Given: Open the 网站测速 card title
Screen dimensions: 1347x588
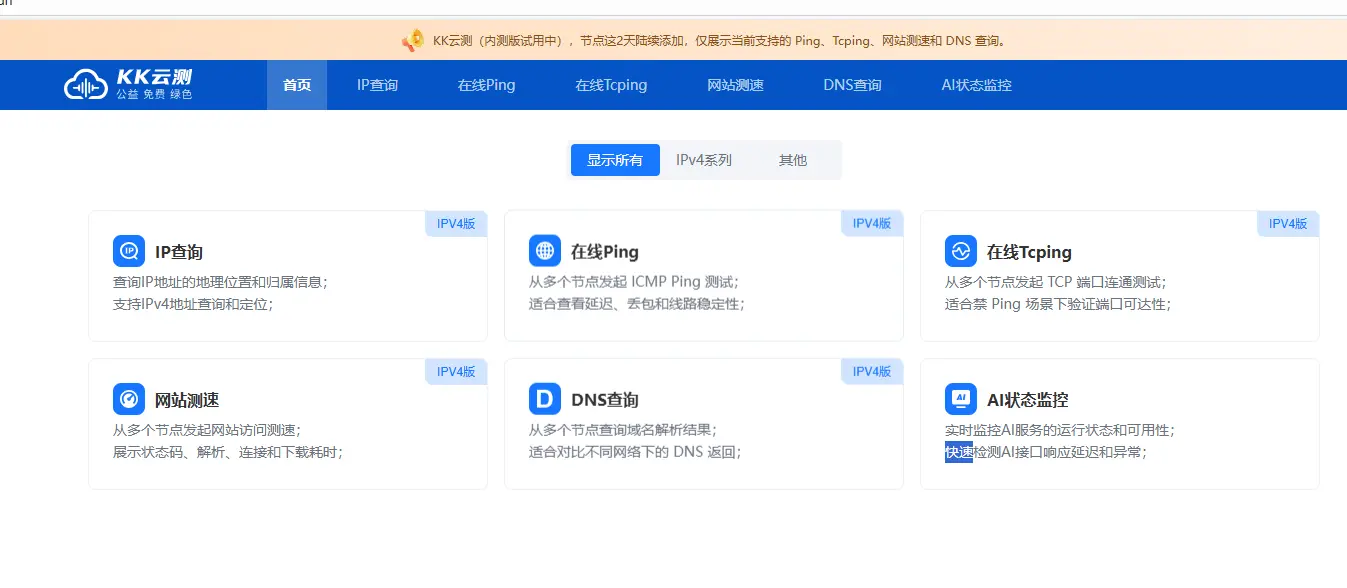Looking at the screenshot, I should coord(187,400).
